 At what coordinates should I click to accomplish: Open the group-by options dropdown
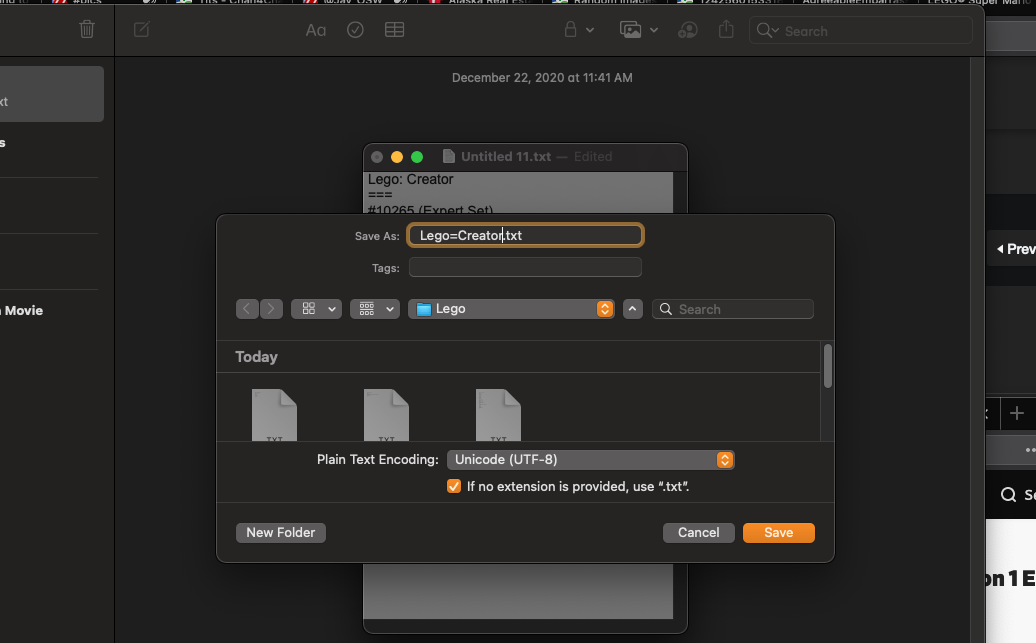(x=375, y=309)
